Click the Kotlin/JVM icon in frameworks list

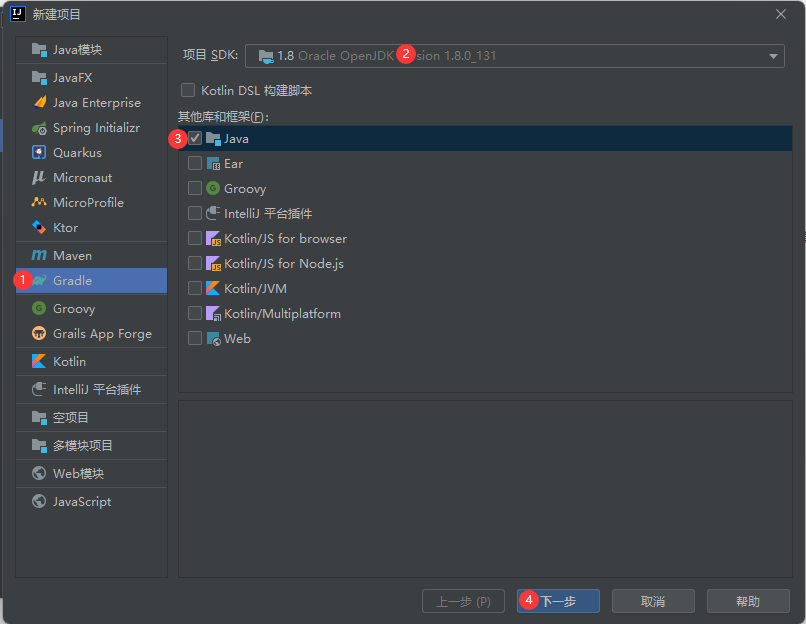point(213,288)
